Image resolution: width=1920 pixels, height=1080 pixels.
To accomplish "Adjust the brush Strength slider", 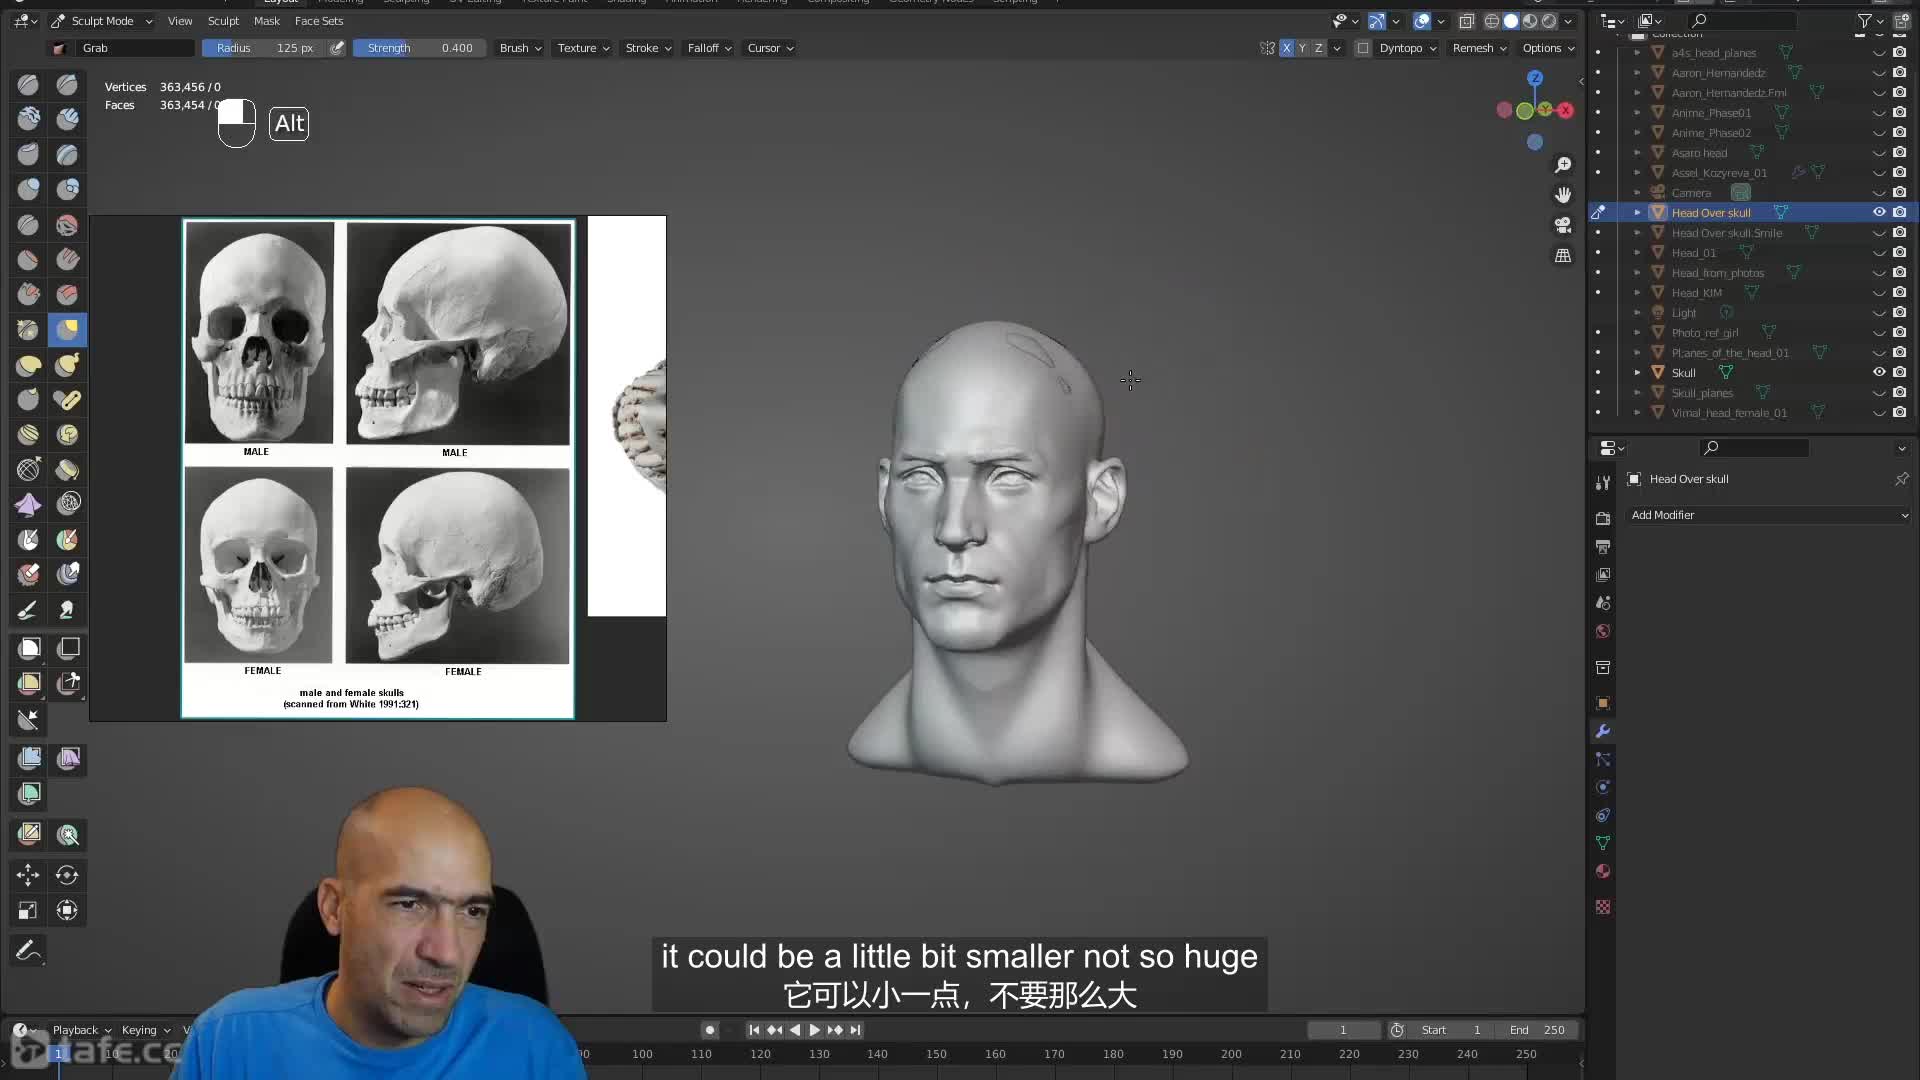I will click(420, 48).
